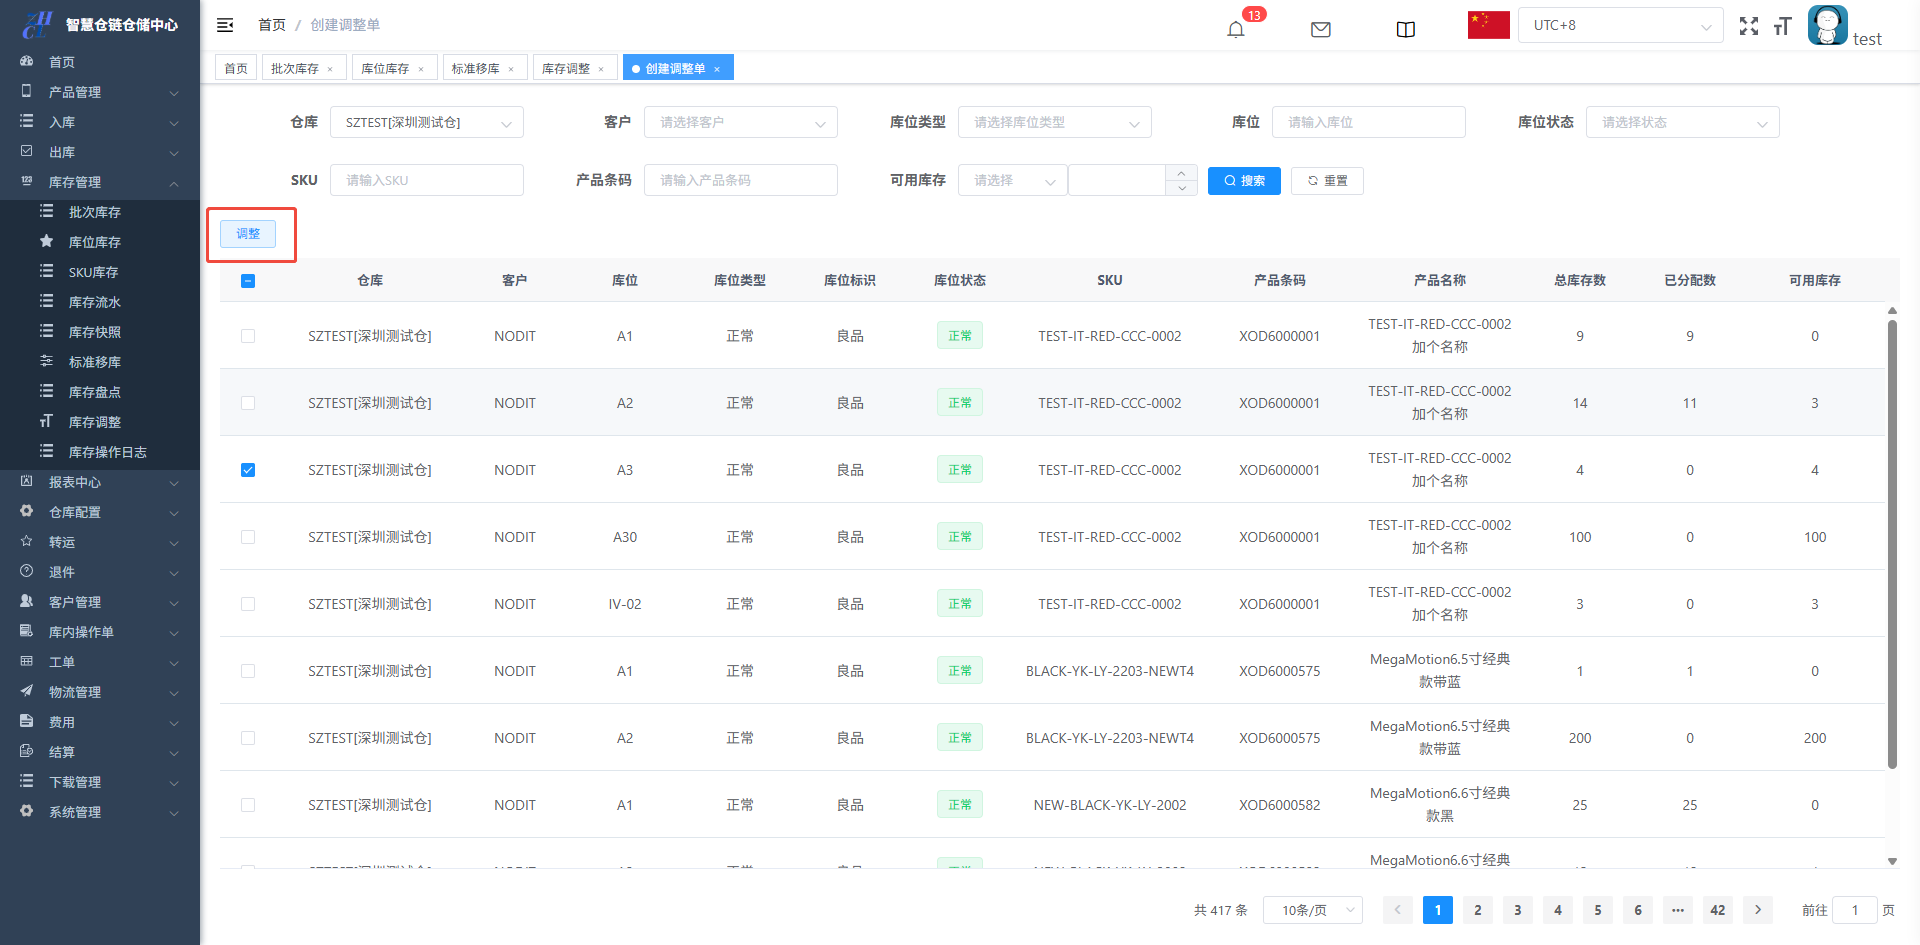Click the 调整 adjust button
Viewport: 1920px width, 945px height.
coord(248,234)
